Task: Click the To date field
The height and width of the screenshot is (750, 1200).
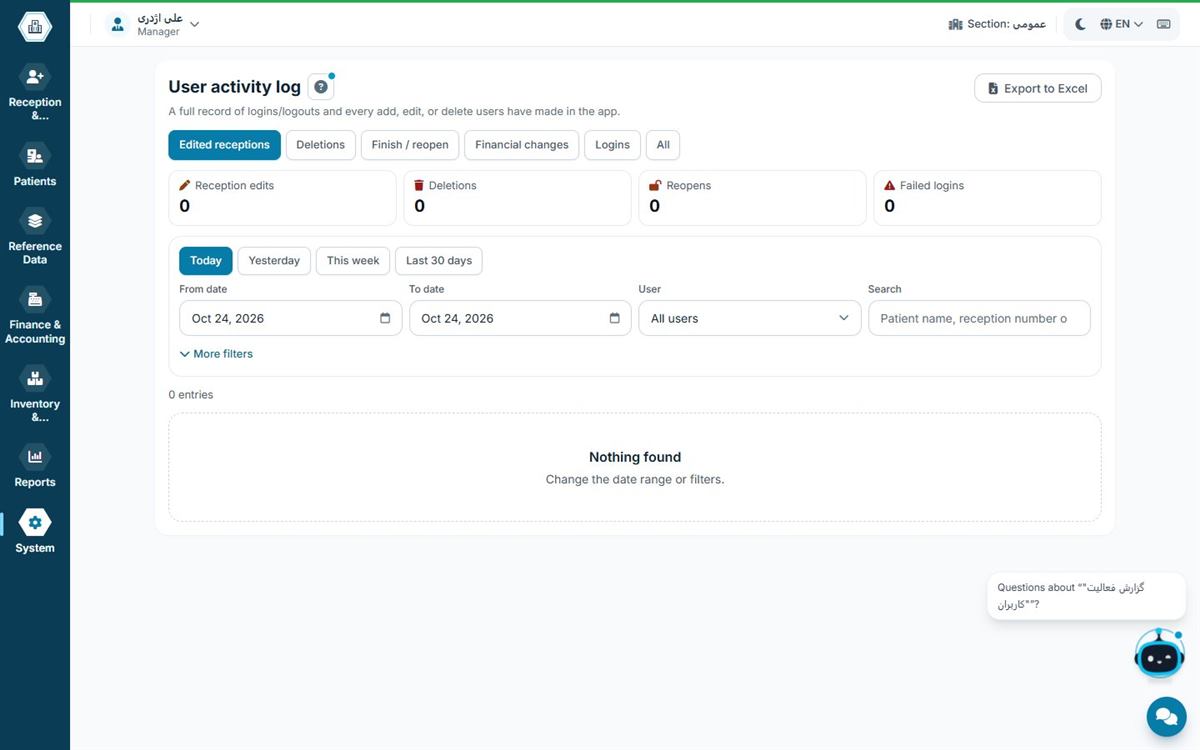Action: coord(520,318)
